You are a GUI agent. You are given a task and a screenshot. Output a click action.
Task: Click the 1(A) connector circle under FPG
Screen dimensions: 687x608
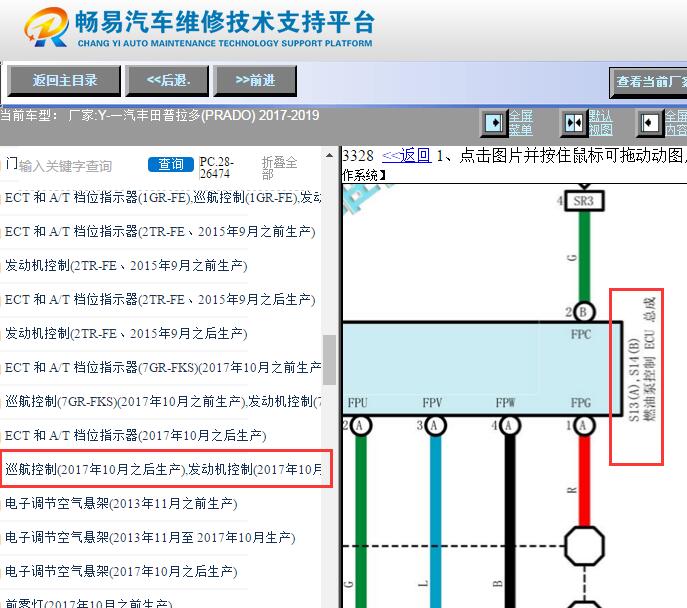[x=583, y=425]
